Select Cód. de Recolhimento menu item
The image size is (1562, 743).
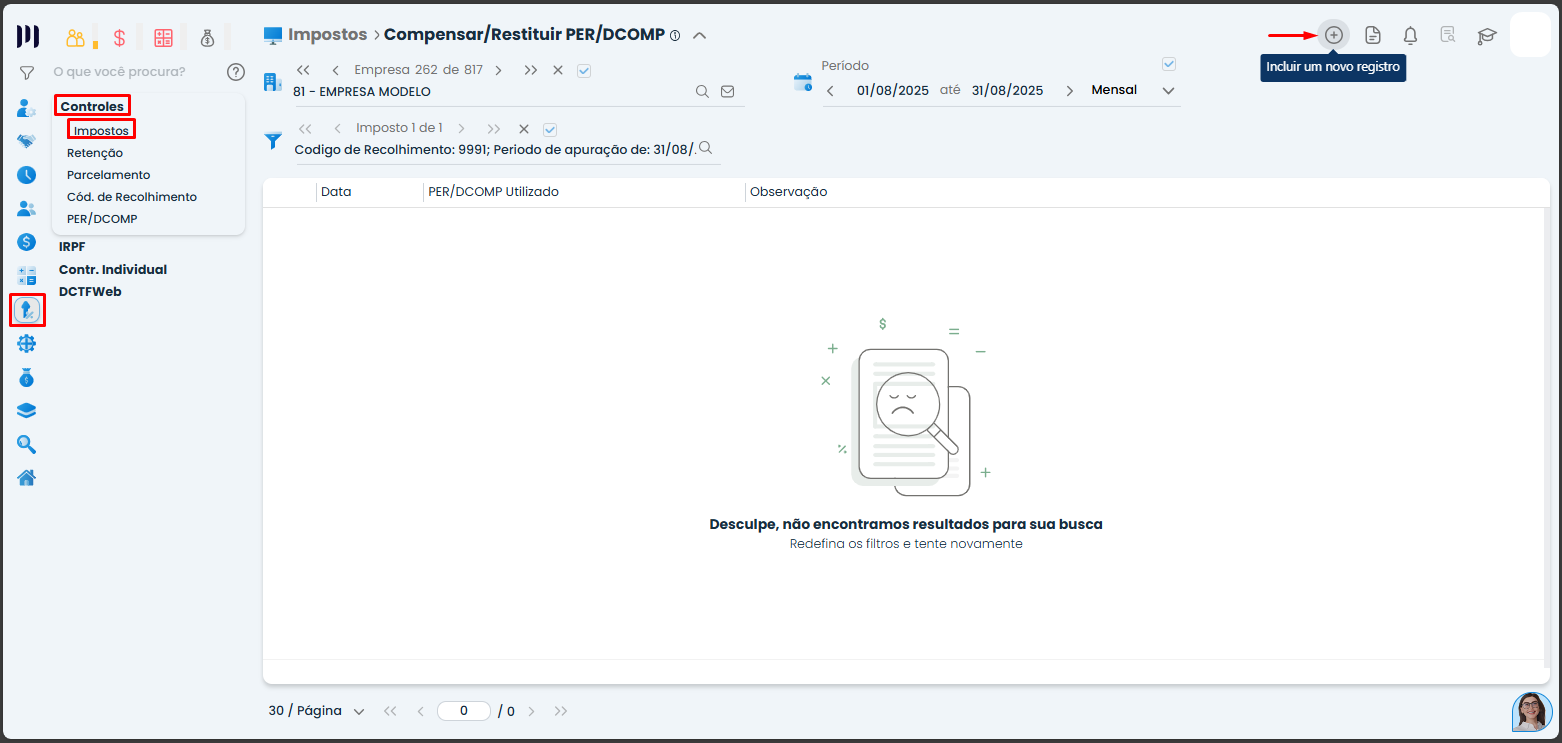(x=132, y=197)
